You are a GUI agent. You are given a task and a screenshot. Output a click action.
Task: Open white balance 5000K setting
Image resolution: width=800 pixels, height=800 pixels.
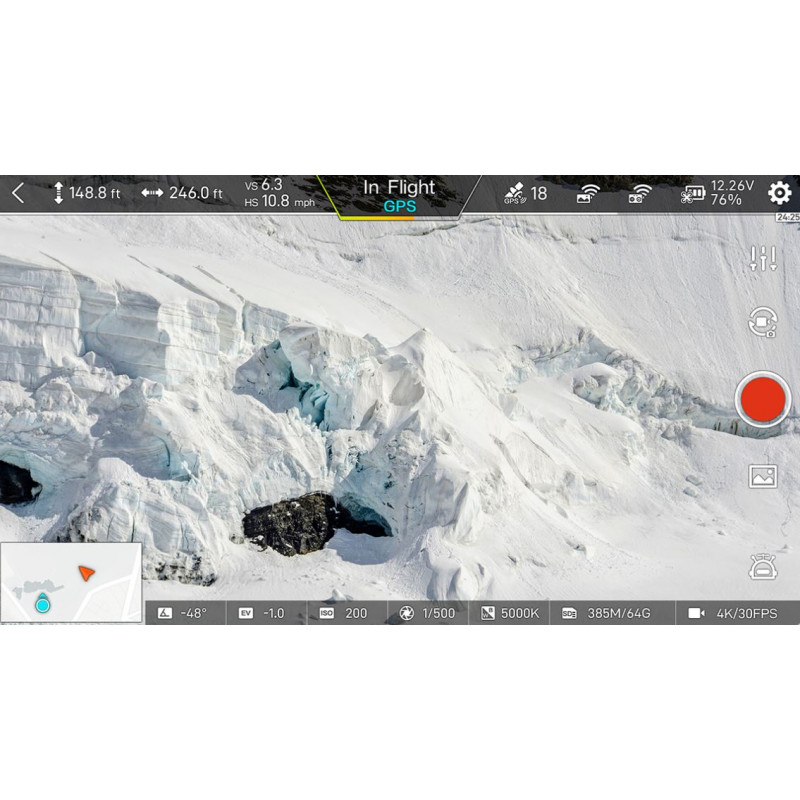tap(509, 613)
